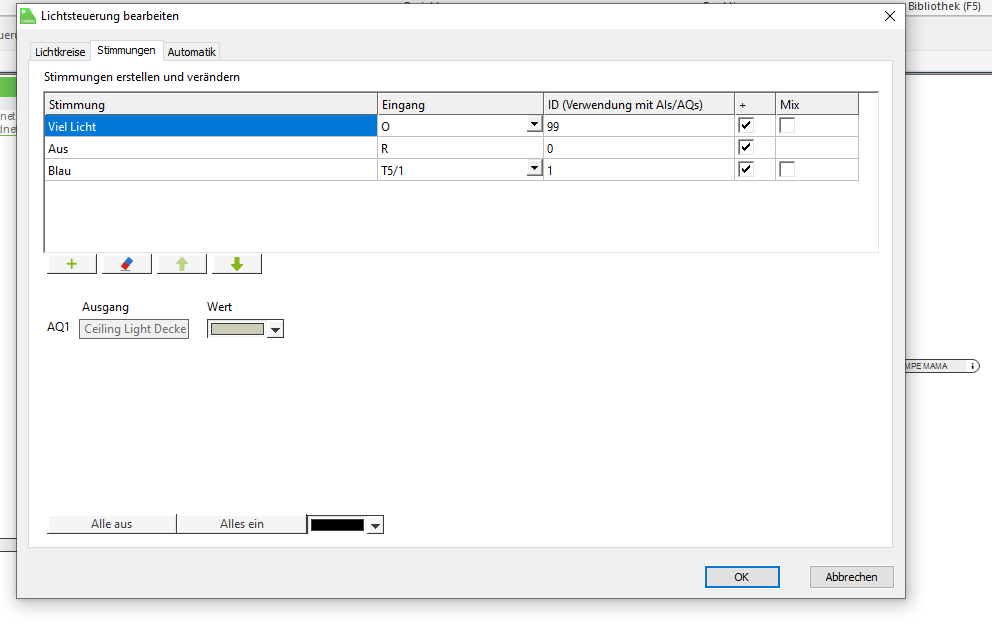Image resolution: width=992 pixels, height=637 pixels.
Task: Click the Eingang cell showing R
Action: (460, 148)
